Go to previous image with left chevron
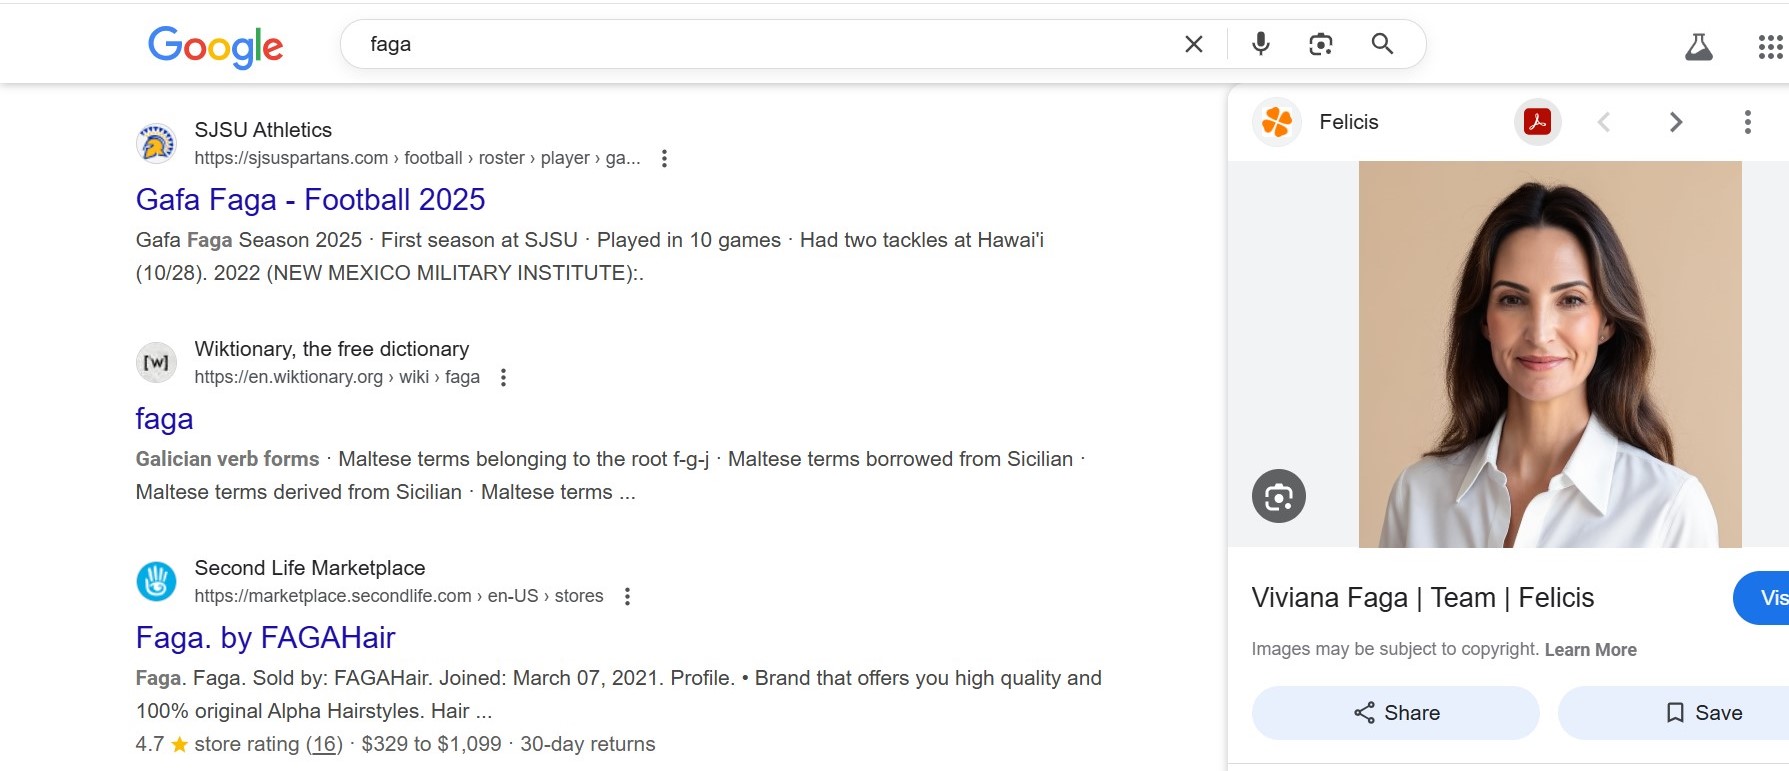Image resolution: width=1789 pixels, height=771 pixels. [1604, 122]
